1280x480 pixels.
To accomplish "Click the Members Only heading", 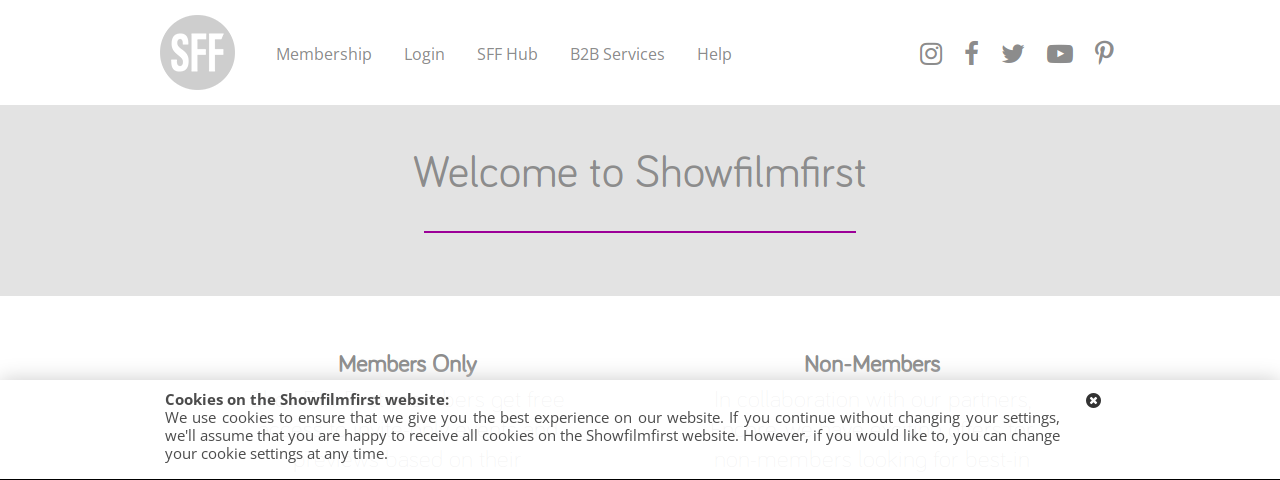I will (407, 364).
